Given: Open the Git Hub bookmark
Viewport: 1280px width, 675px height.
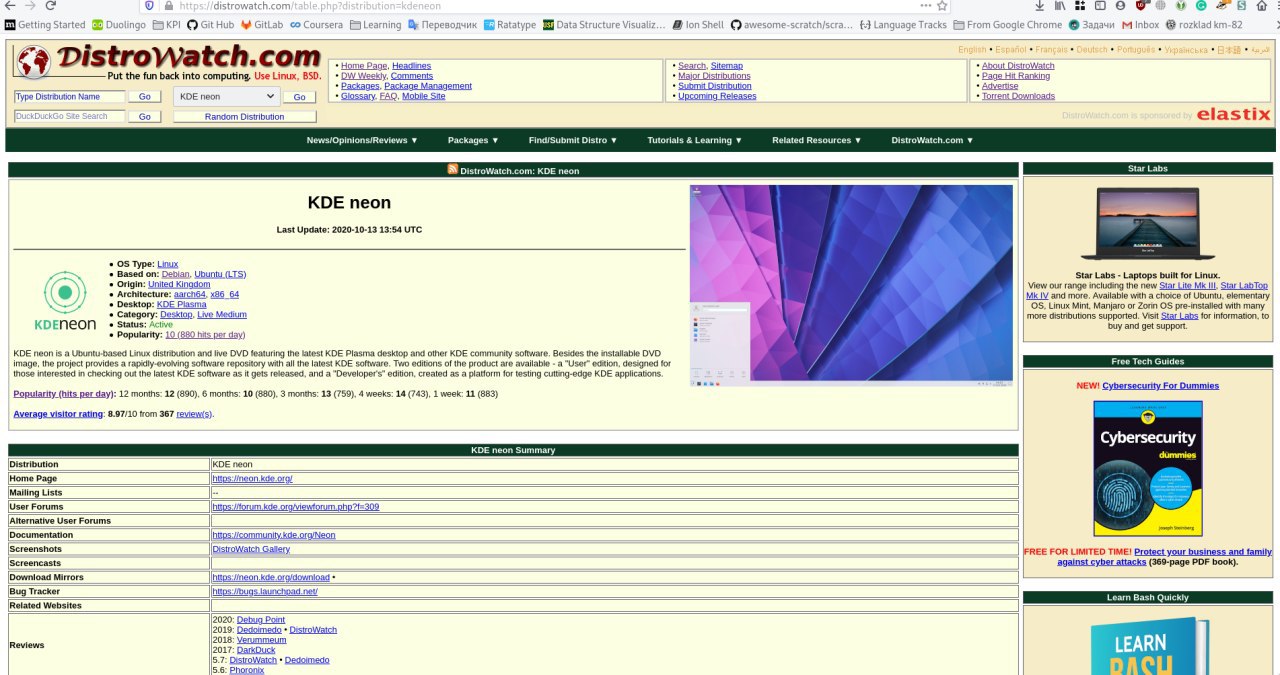Looking at the screenshot, I should point(210,25).
